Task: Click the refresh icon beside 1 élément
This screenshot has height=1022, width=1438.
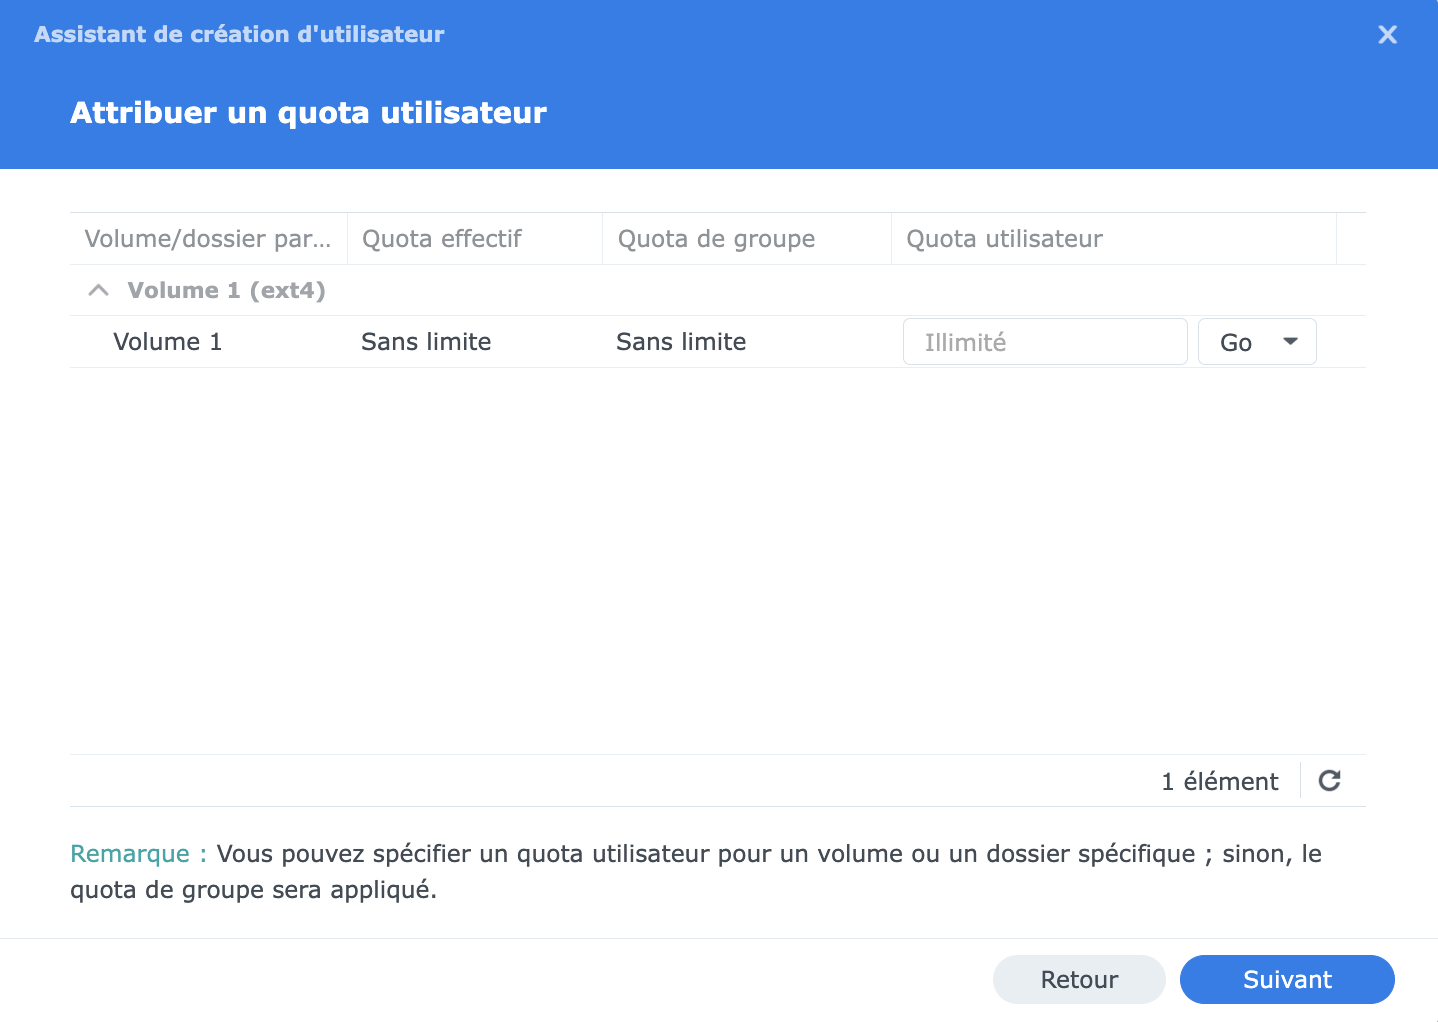Action: pos(1329,781)
